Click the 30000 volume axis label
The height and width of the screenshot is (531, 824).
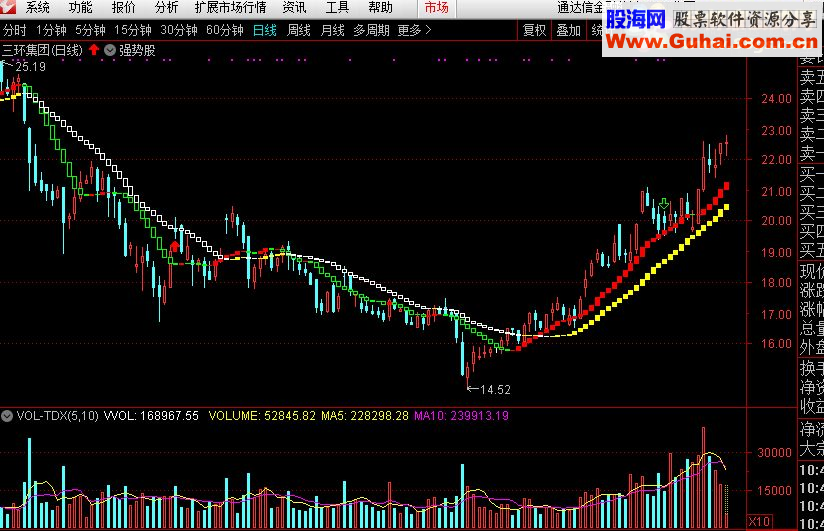pos(774,452)
